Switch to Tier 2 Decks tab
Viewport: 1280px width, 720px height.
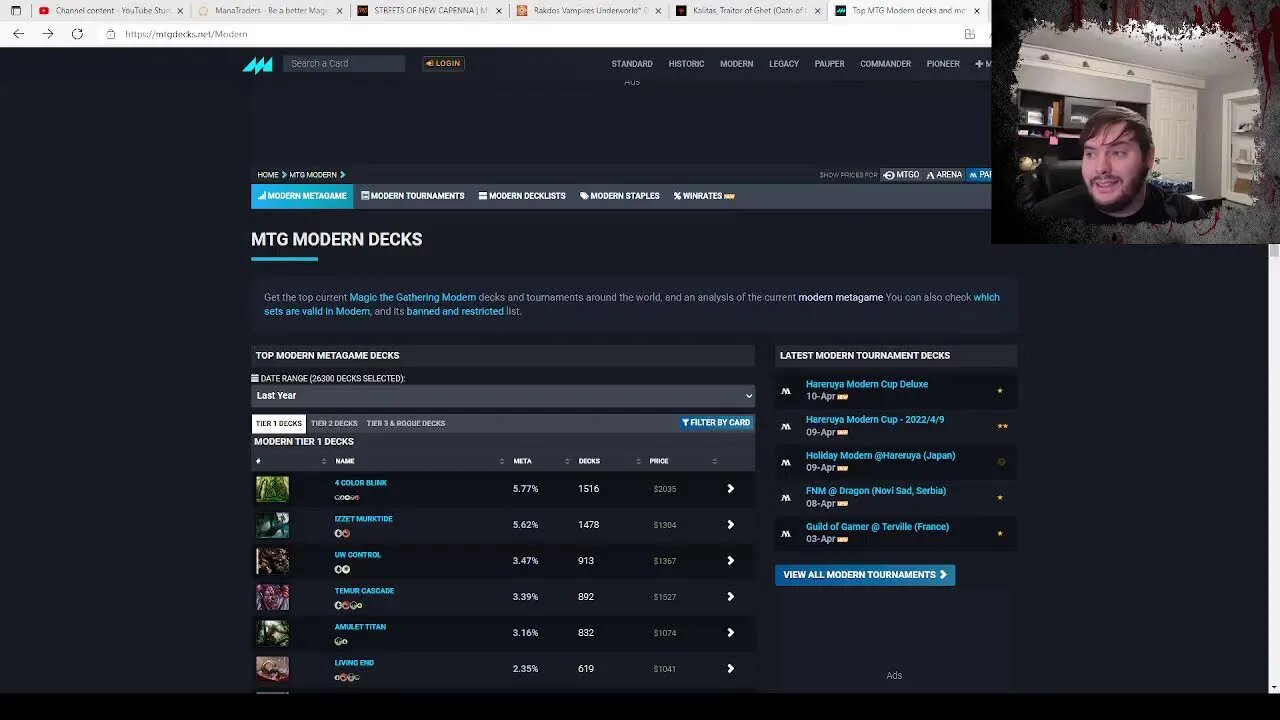pos(334,423)
